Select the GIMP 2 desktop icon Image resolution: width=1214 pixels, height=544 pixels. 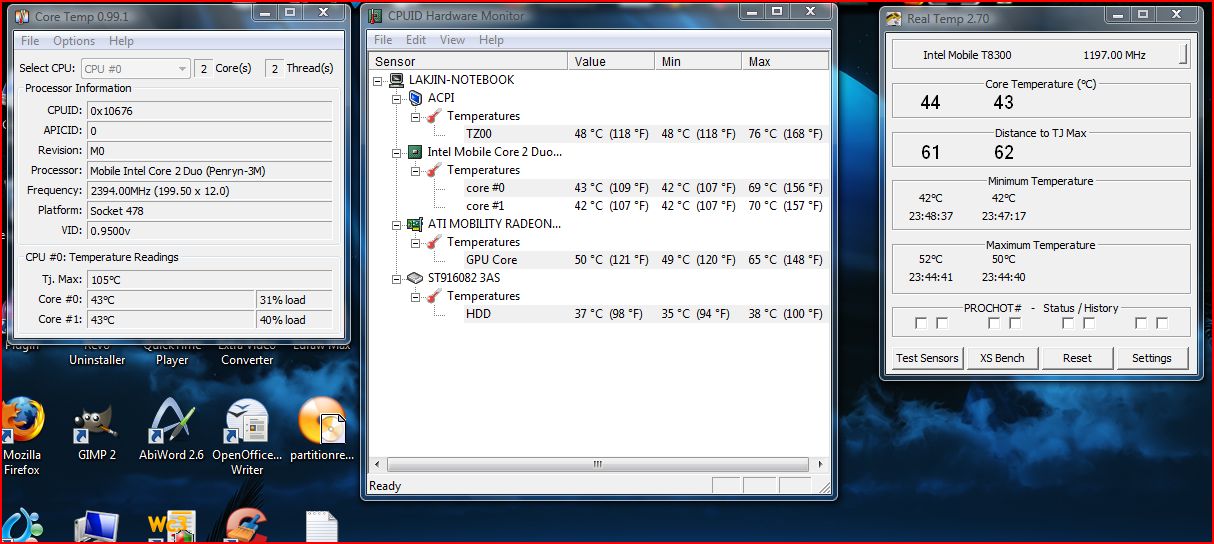click(x=96, y=423)
